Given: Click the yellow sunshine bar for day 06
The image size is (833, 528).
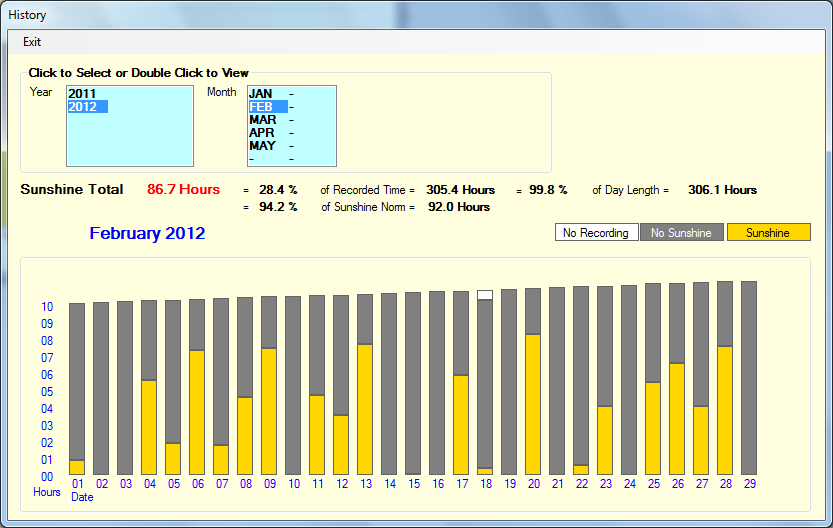Looking at the screenshot, I should (x=197, y=412).
